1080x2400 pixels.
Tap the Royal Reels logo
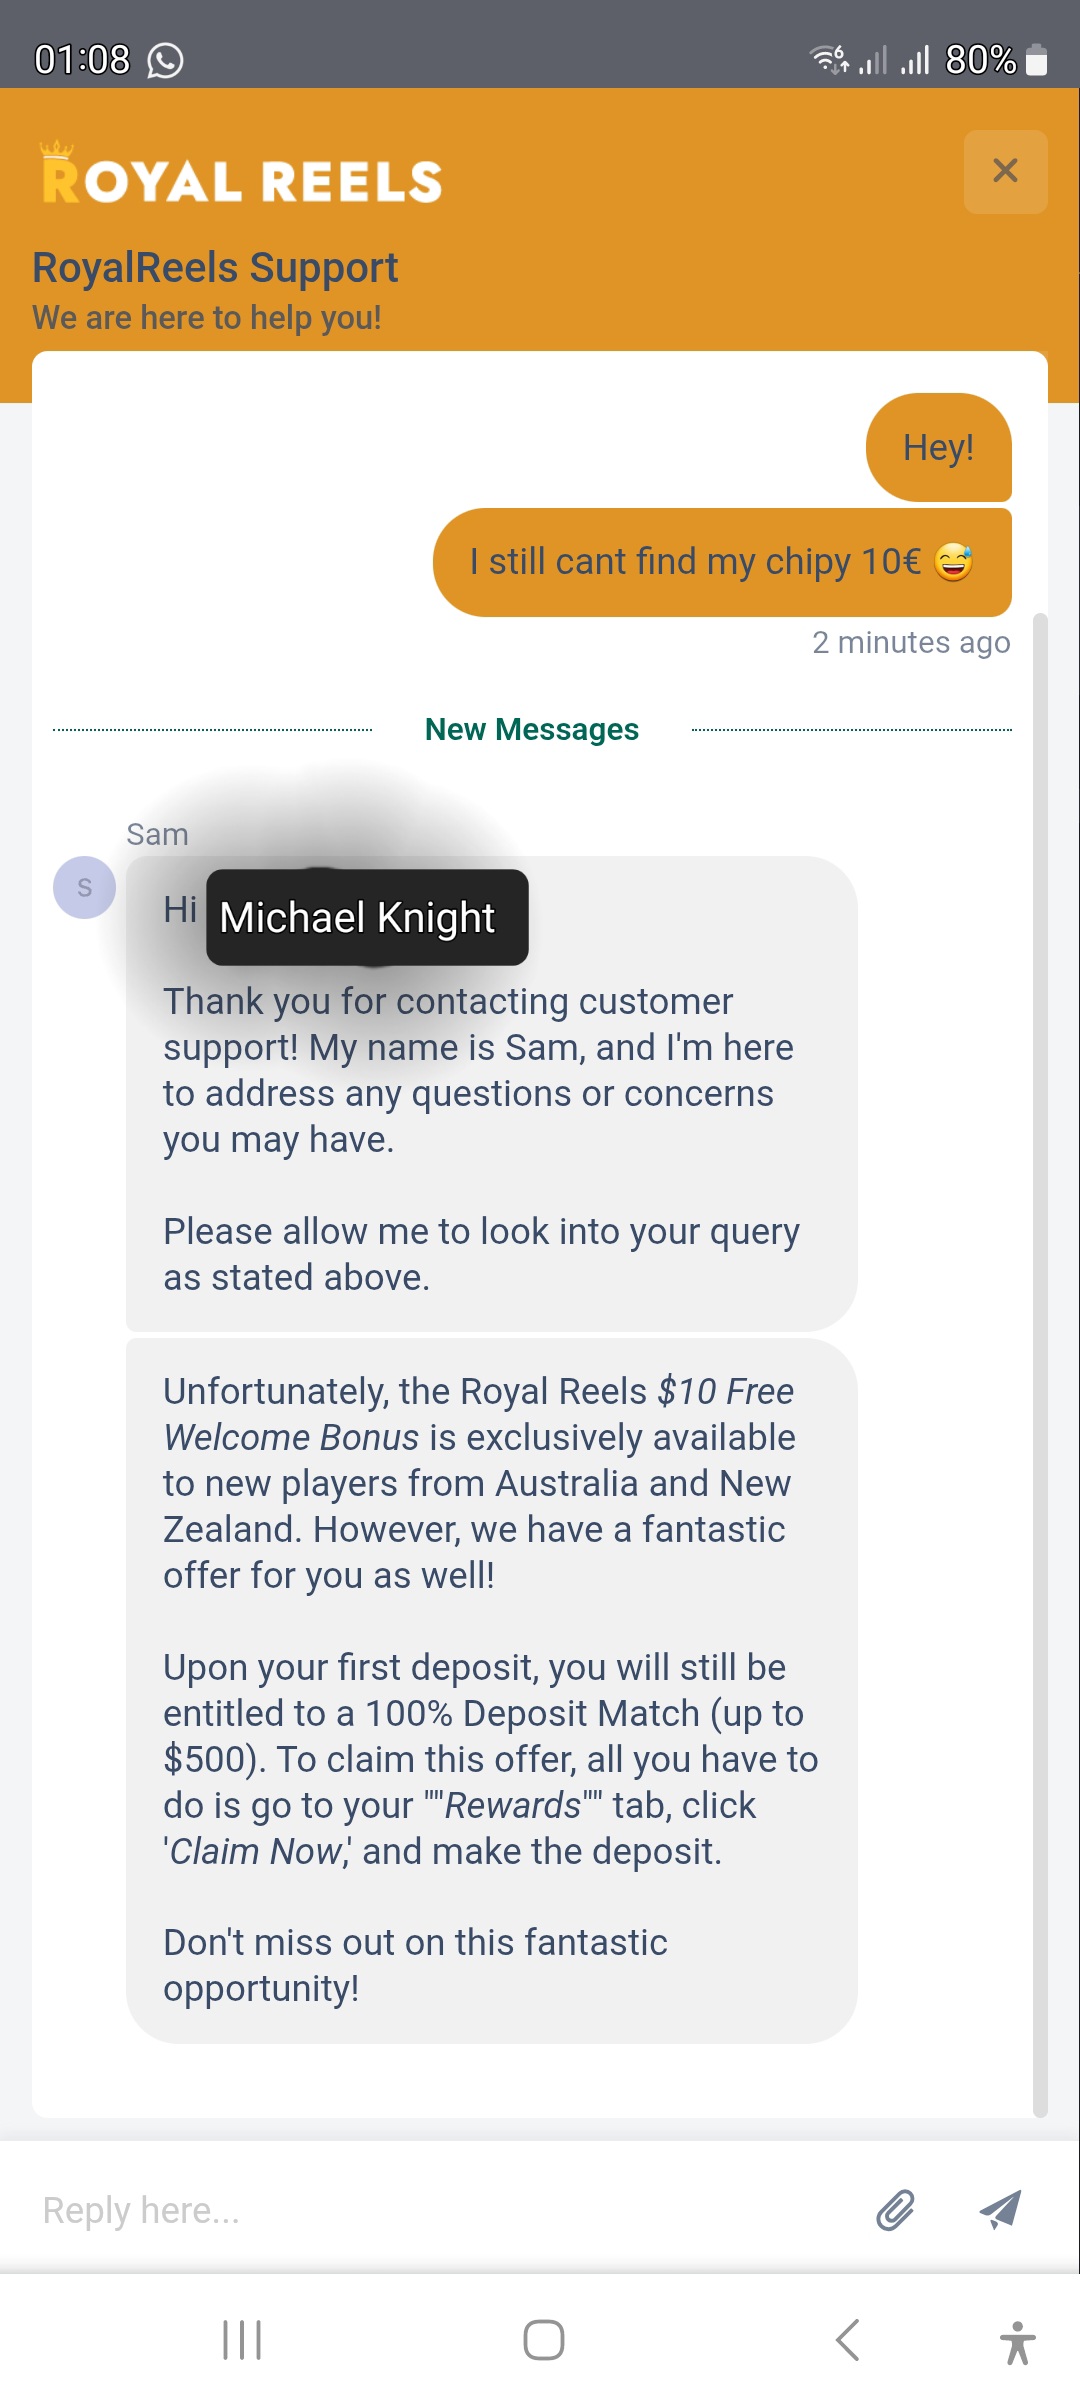pyautogui.click(x=241, y=175)
